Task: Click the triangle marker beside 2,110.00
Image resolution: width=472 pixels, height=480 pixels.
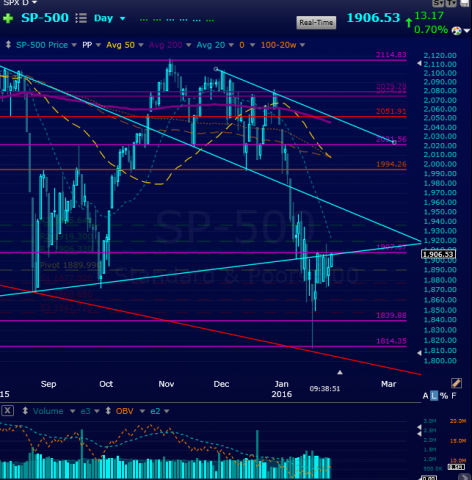Action: [419, 63]
